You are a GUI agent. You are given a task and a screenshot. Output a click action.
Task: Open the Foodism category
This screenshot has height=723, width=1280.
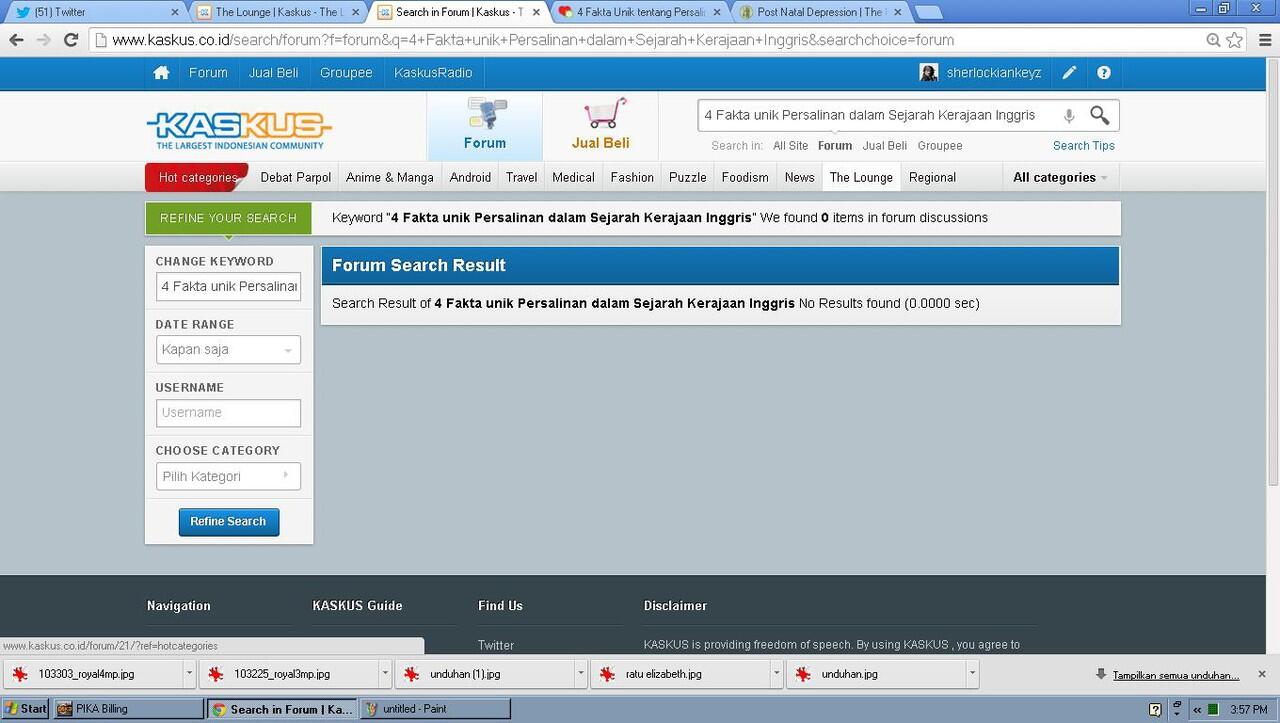point(745,177)
